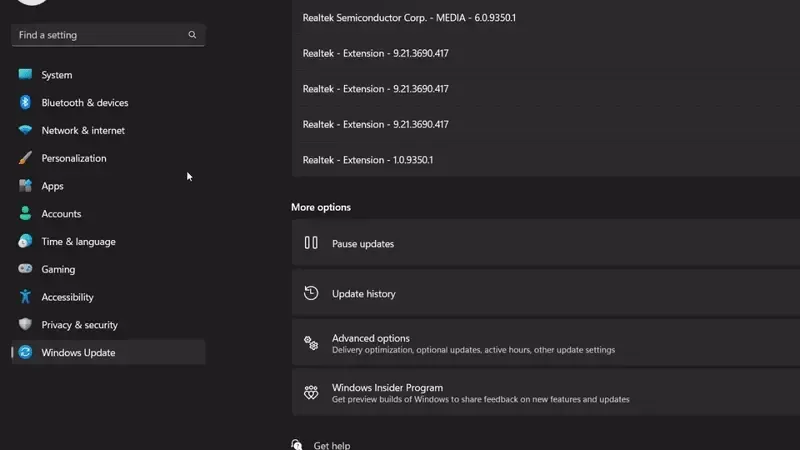
Task: Click the magnifier icon in search box
Action: (x=192, y=35)
